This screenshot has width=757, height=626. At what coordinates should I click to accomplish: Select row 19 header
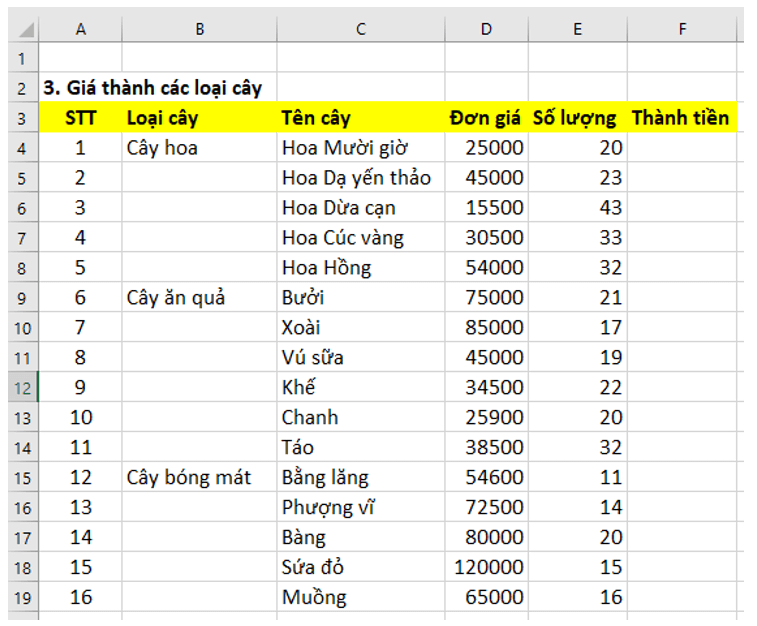click(x=20, y=597)
